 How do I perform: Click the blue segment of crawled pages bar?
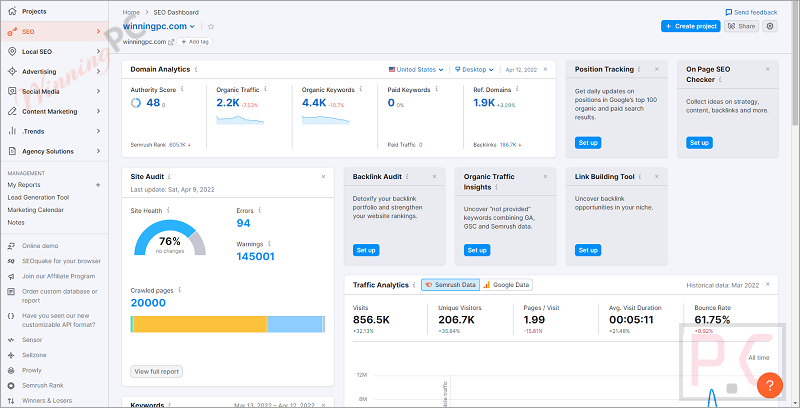tap(294, 324)
